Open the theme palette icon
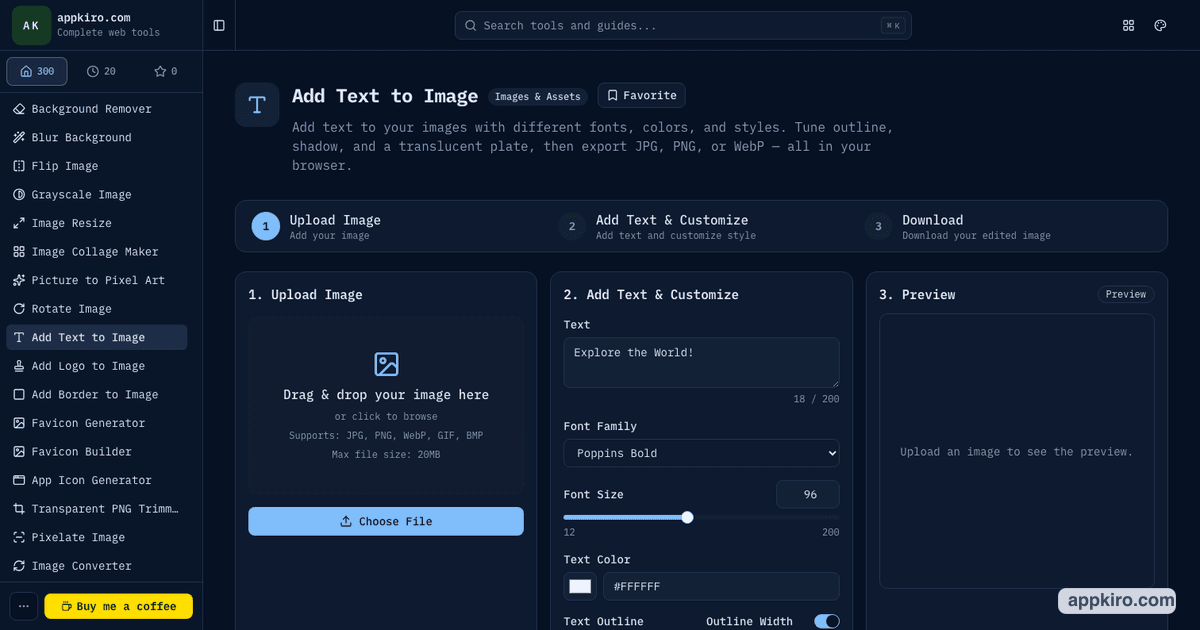Viewport: 1200px width, 630px height. tap(1160, 25)
